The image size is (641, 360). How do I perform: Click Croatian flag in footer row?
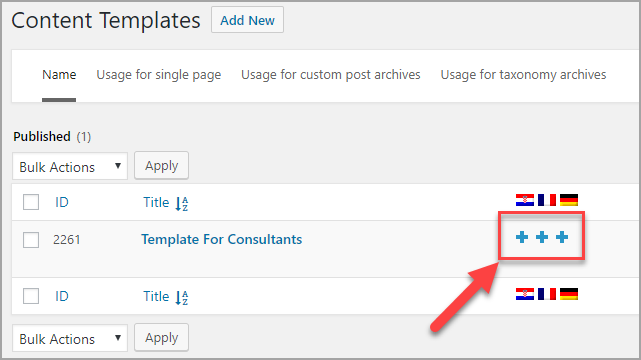[525, 294]
